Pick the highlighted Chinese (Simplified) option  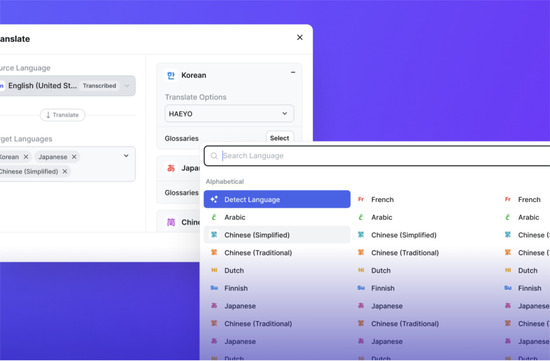277,235
